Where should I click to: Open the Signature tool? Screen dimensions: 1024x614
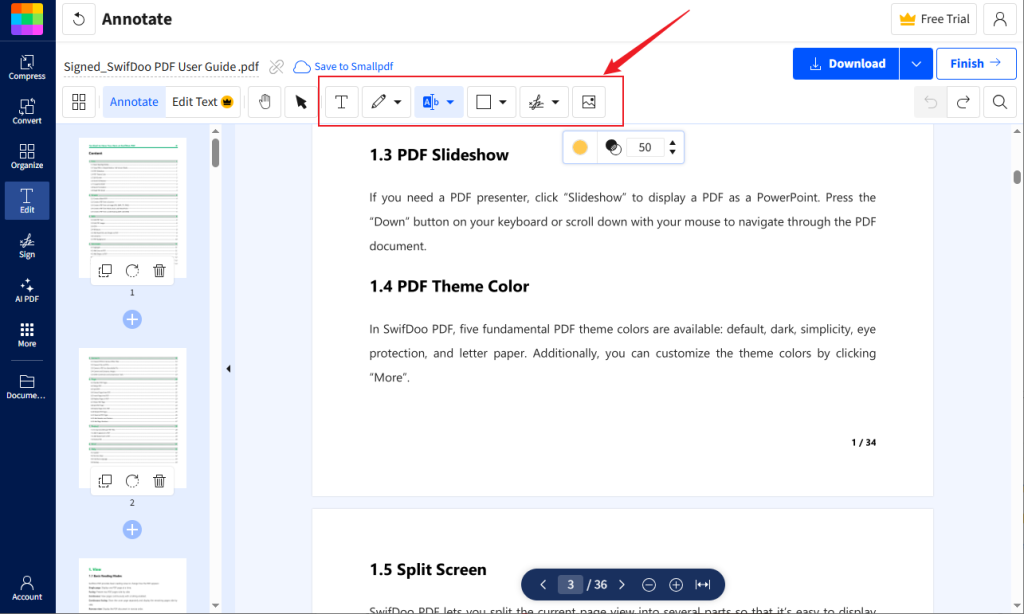537,101
